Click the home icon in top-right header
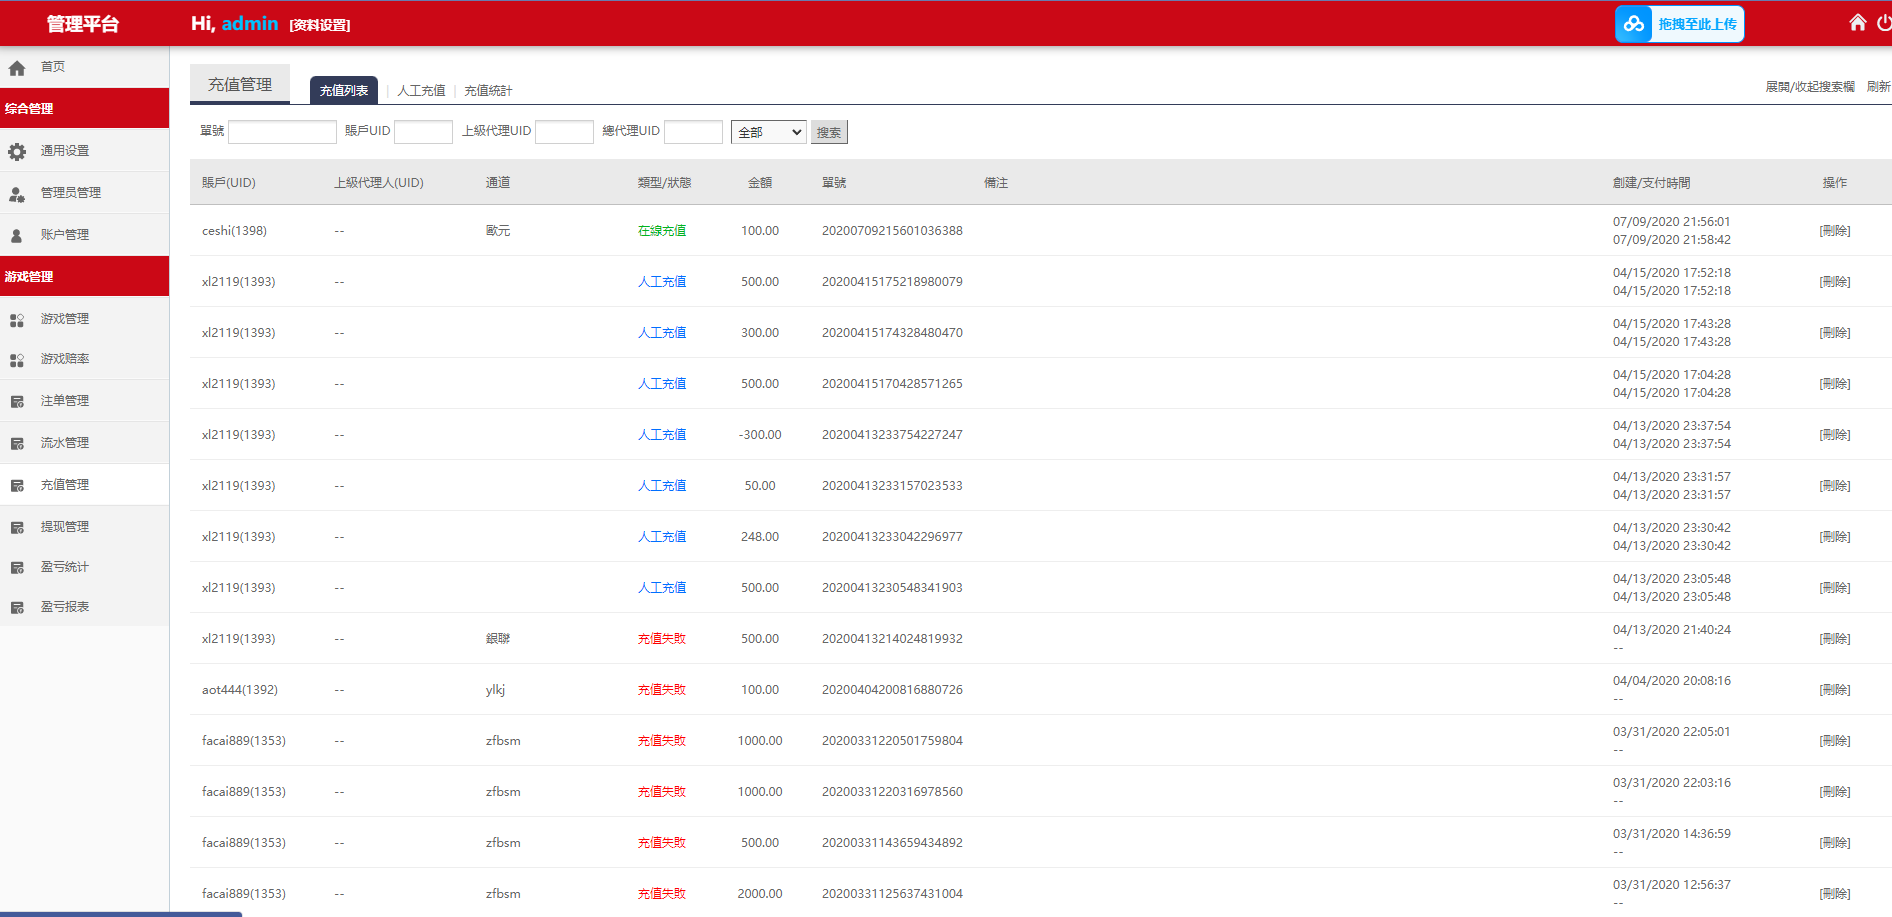Viewport: 1892px width, 917px height. (1857, 23)
